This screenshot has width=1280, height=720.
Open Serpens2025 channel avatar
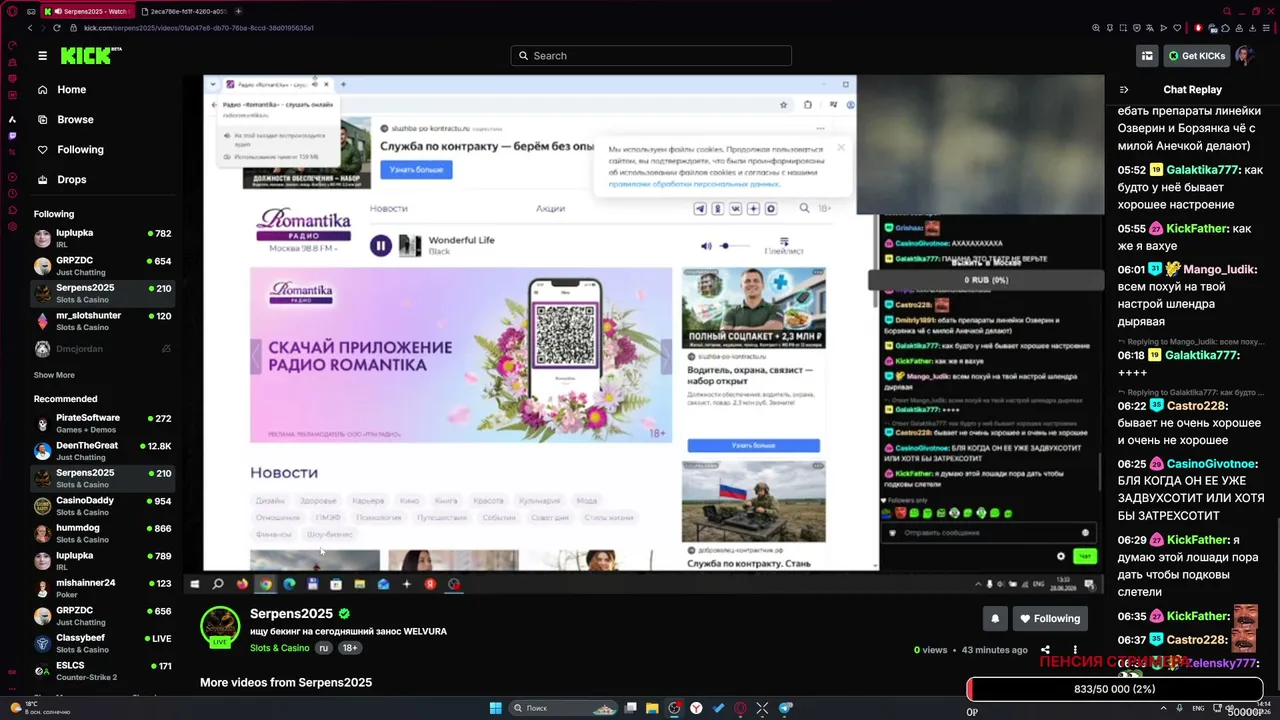click(220, 626)
